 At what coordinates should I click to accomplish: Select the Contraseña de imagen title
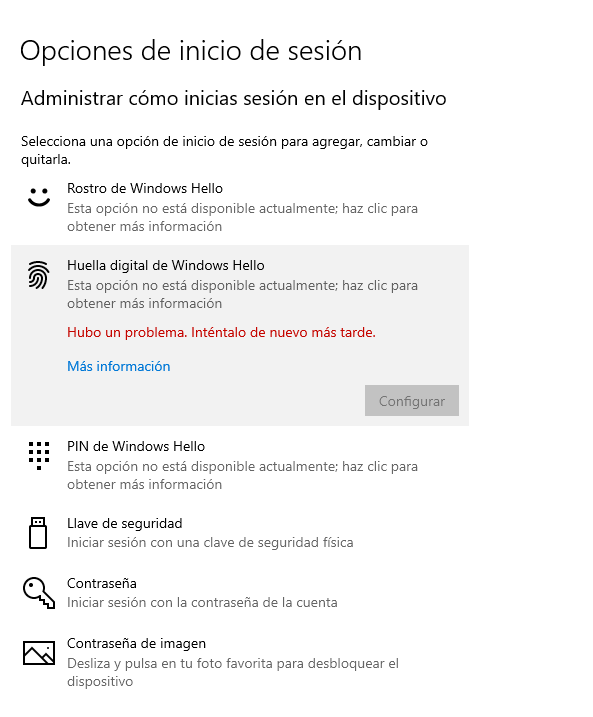click(136, 643)
